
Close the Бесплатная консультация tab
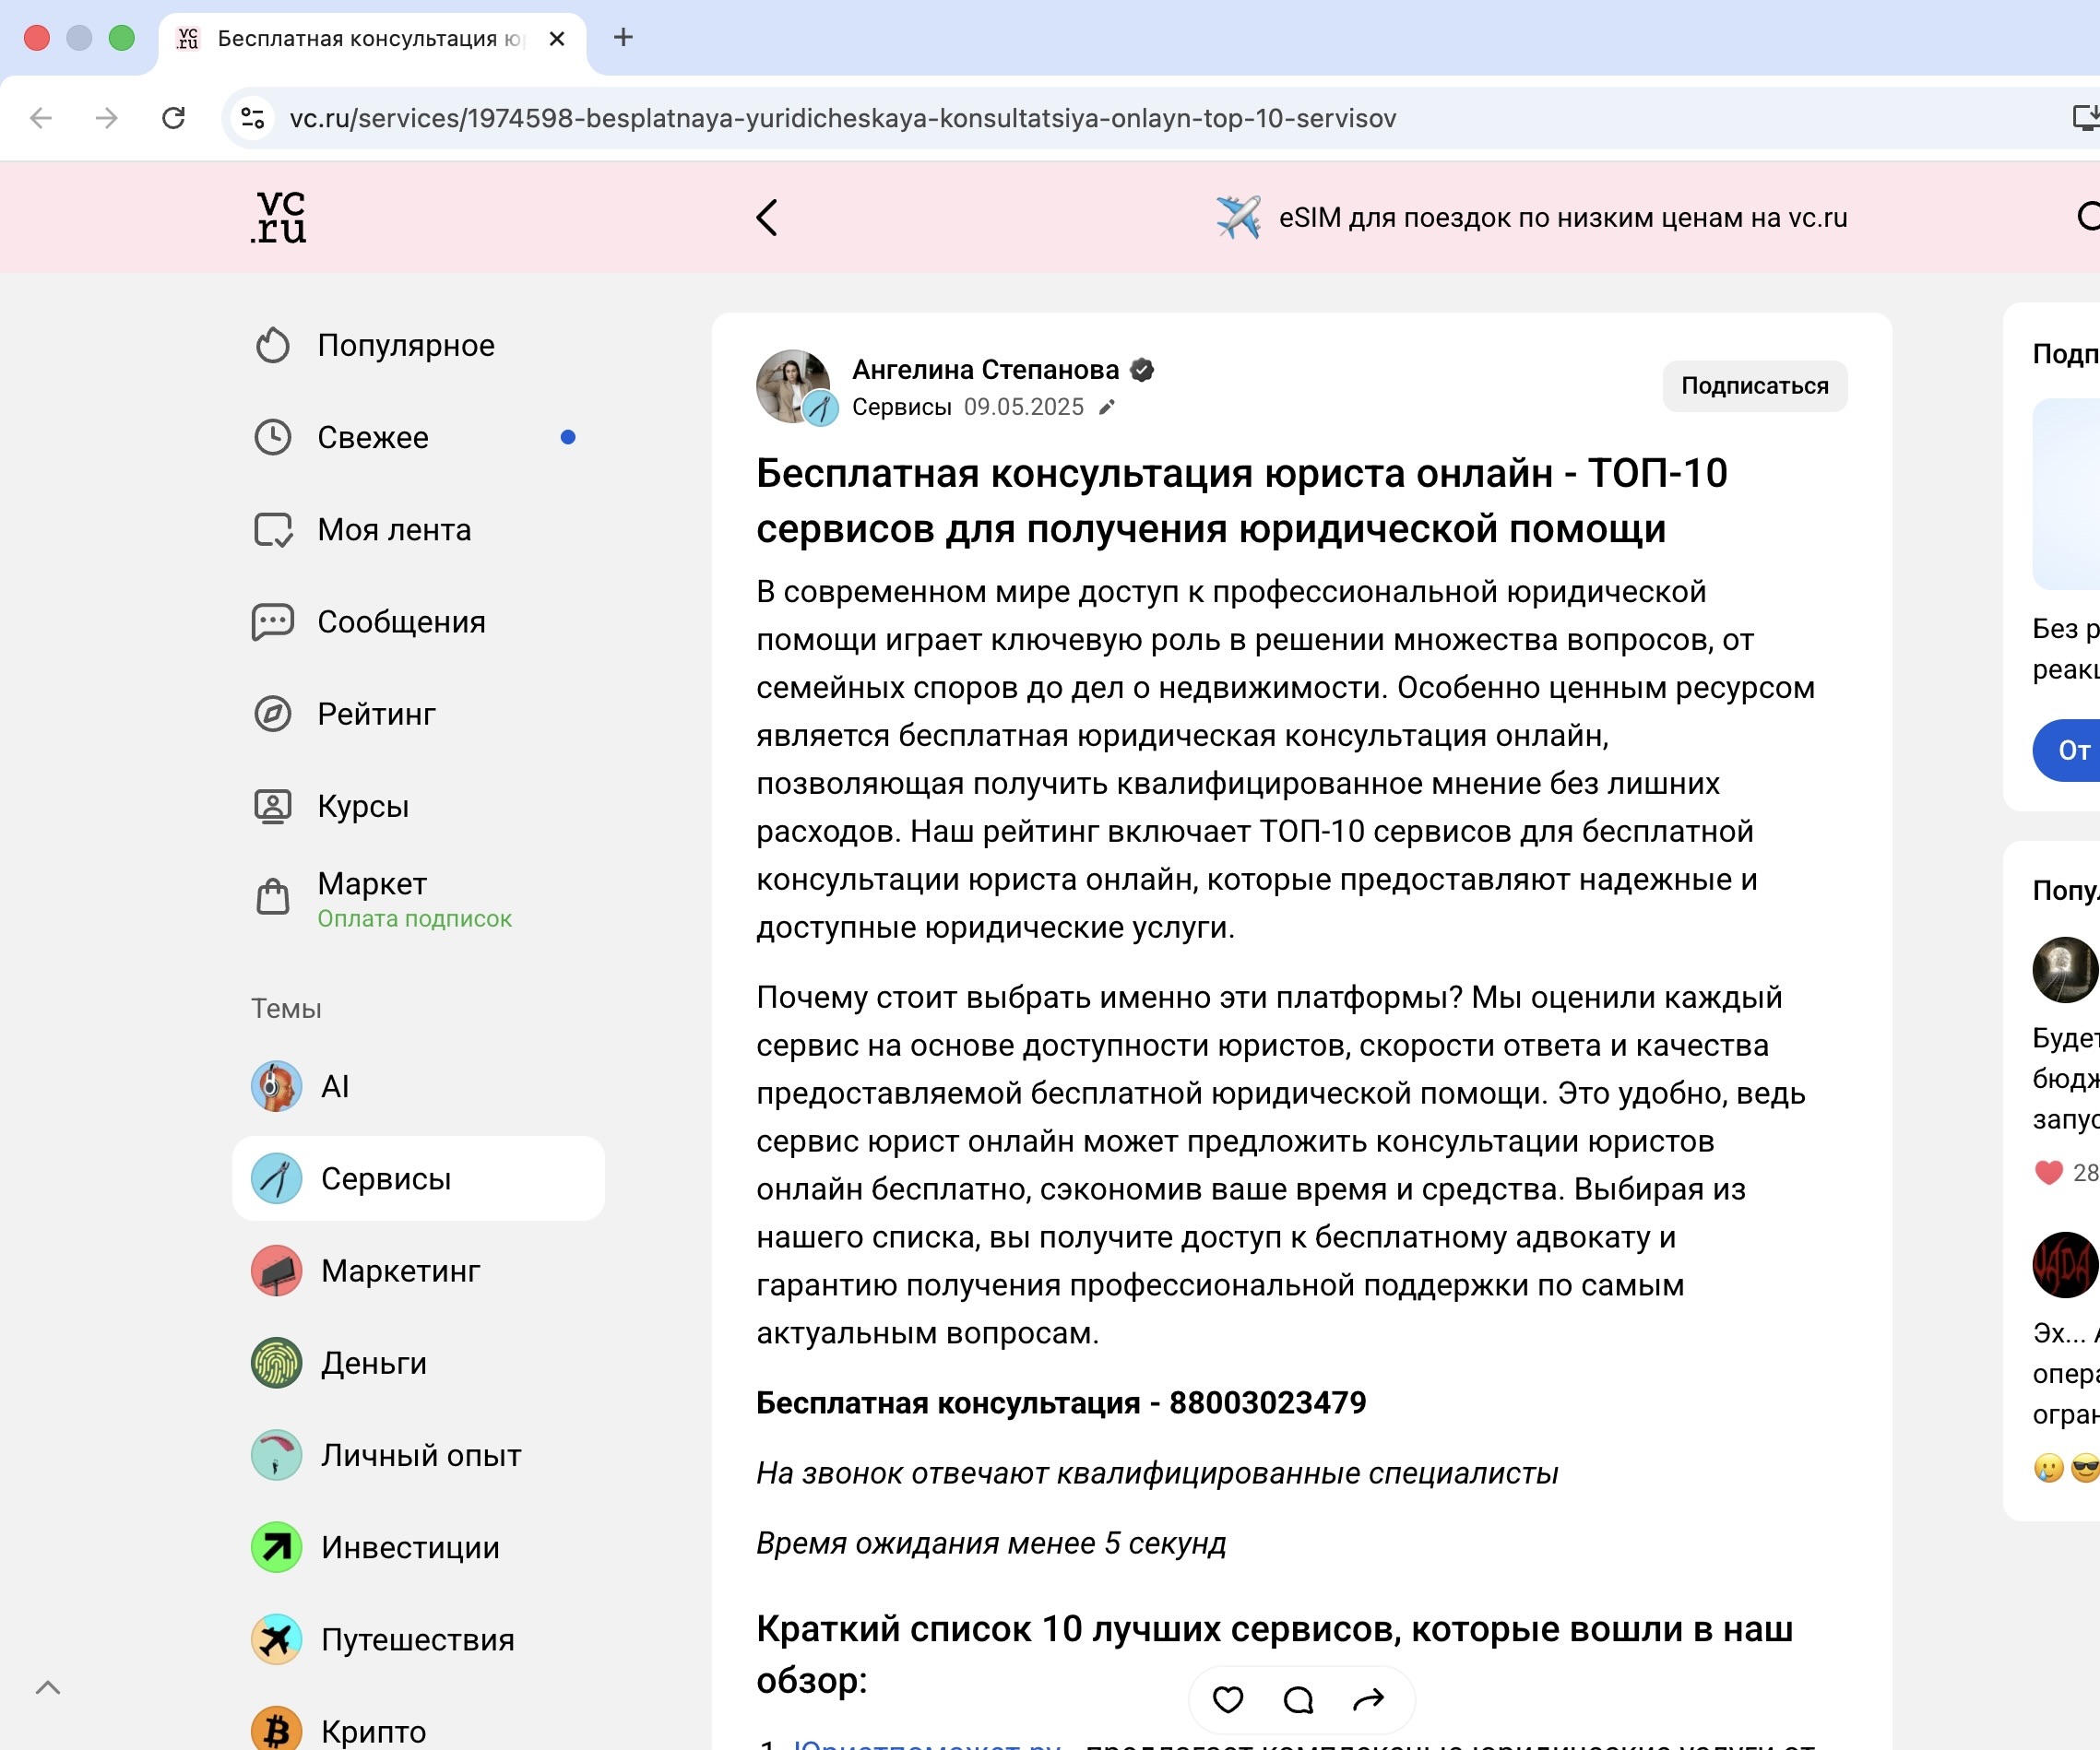pos(557,39)
